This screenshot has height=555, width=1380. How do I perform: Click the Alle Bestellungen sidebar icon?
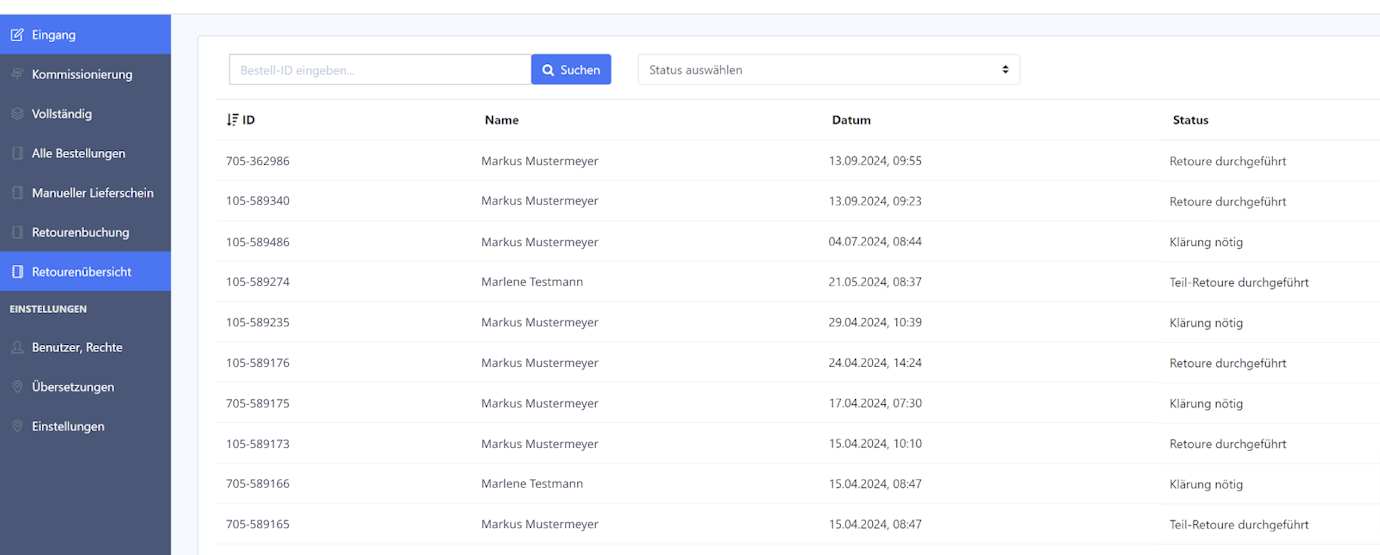pos(17,153)
